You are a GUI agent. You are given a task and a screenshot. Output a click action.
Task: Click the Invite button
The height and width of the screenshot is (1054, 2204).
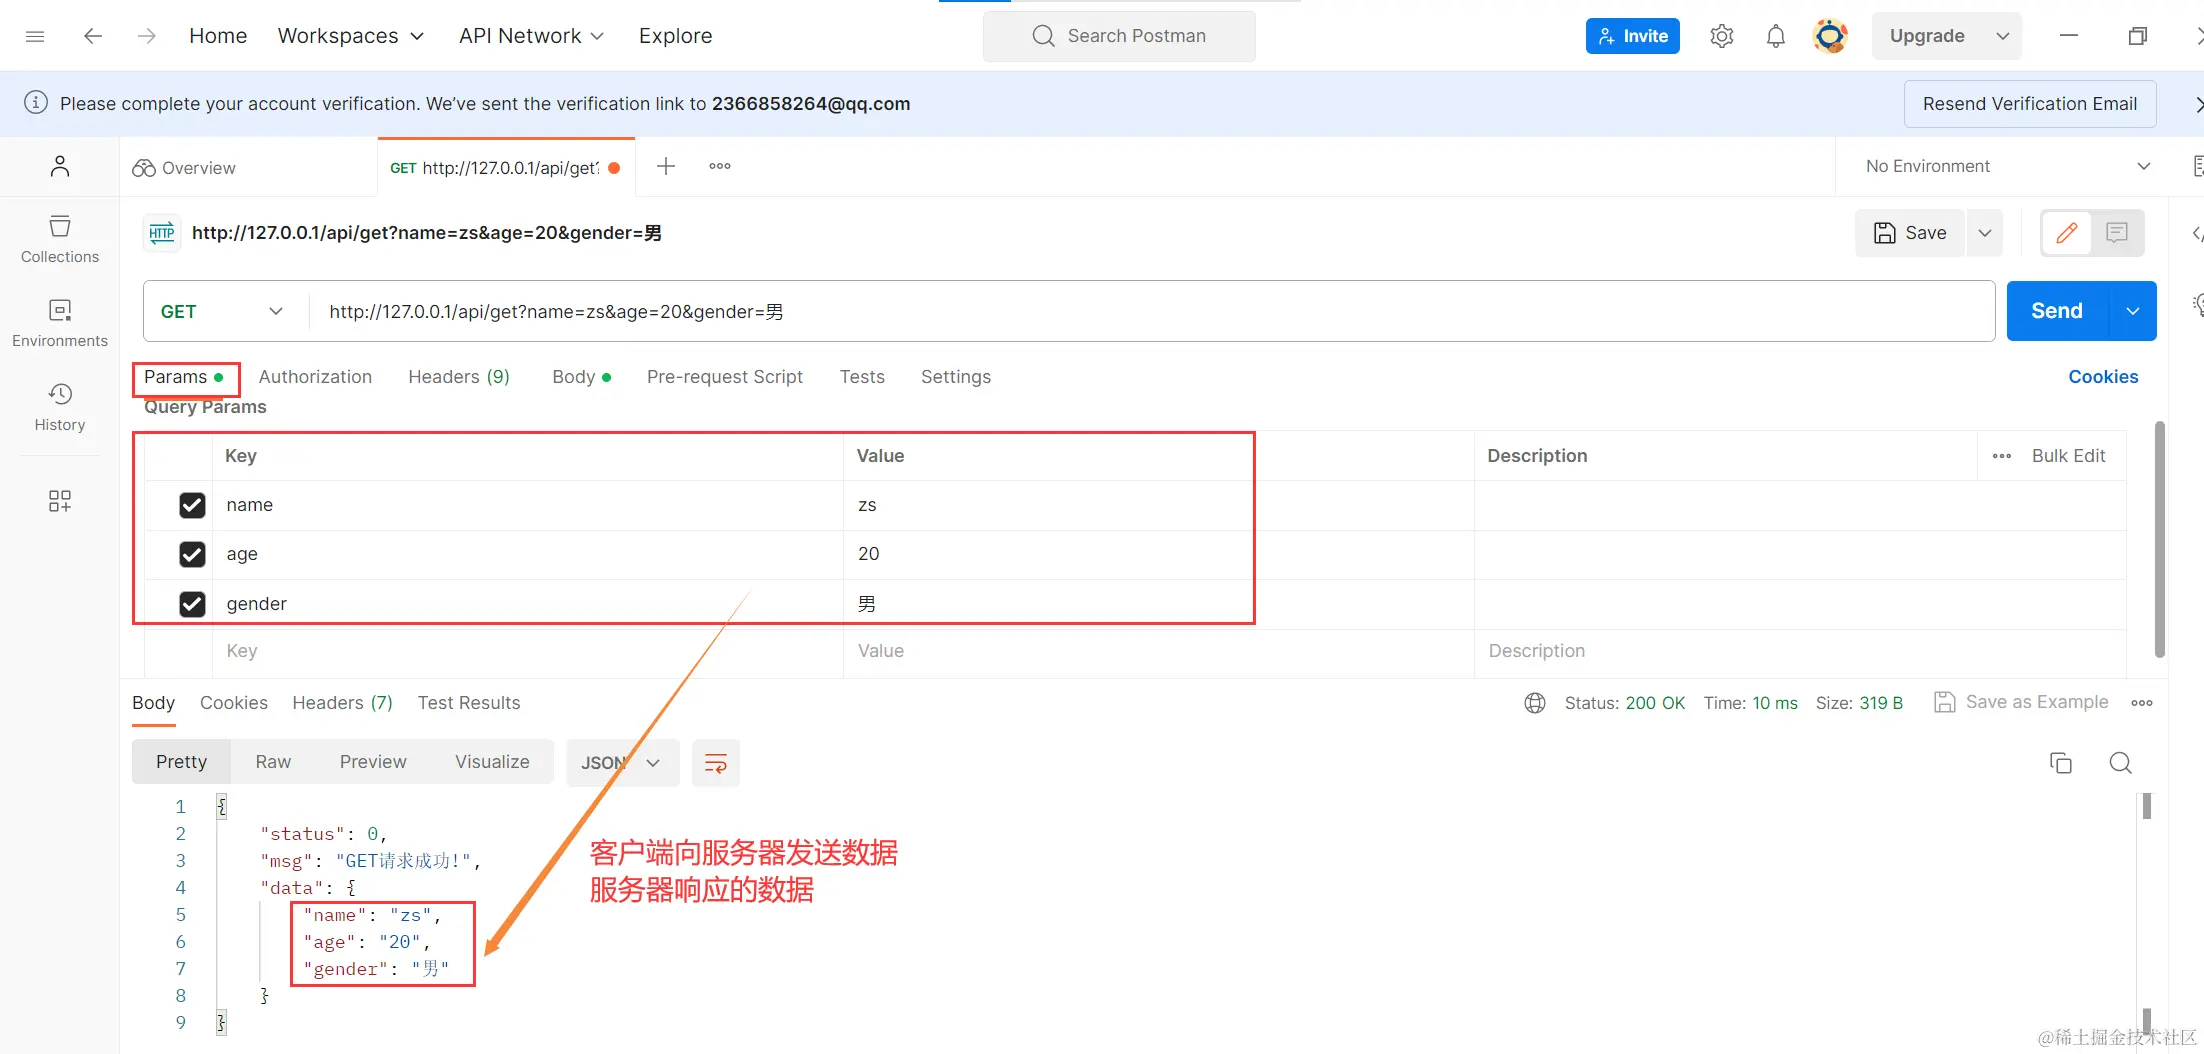point(1632,36)
